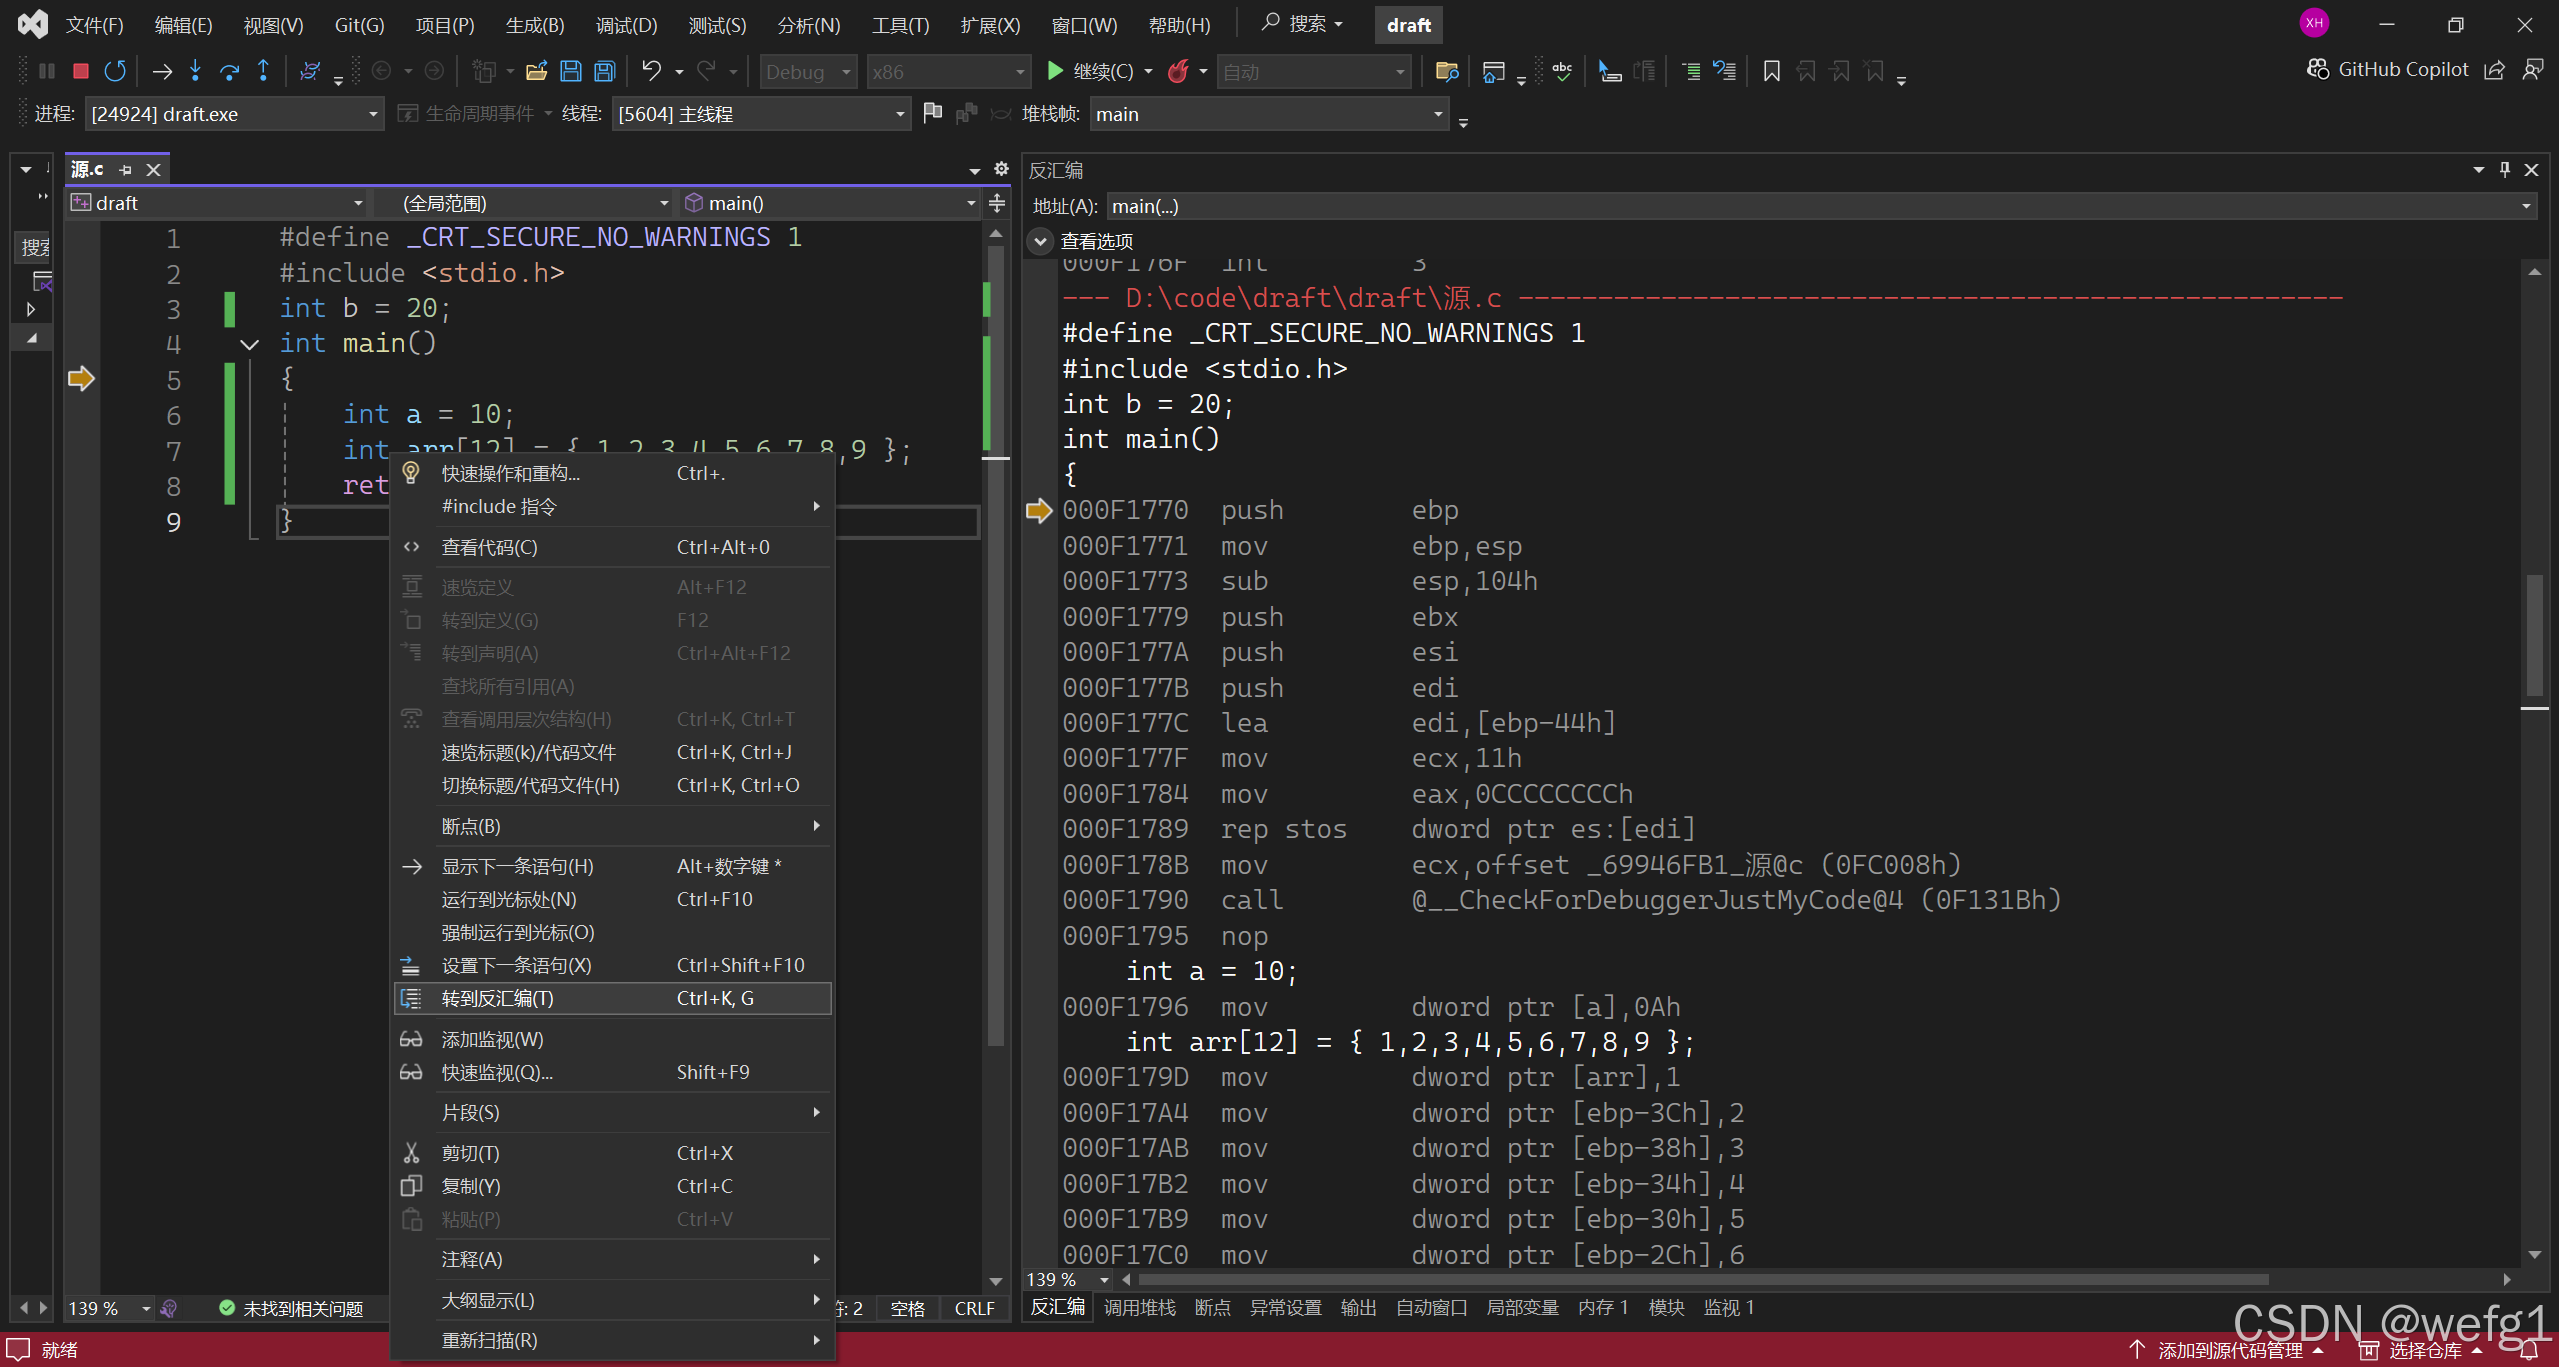The height and width of the screenshot is (1367, 2559).
Task: Click 添加到源代码管理 in the status bar
Action: (2229, 1350)
